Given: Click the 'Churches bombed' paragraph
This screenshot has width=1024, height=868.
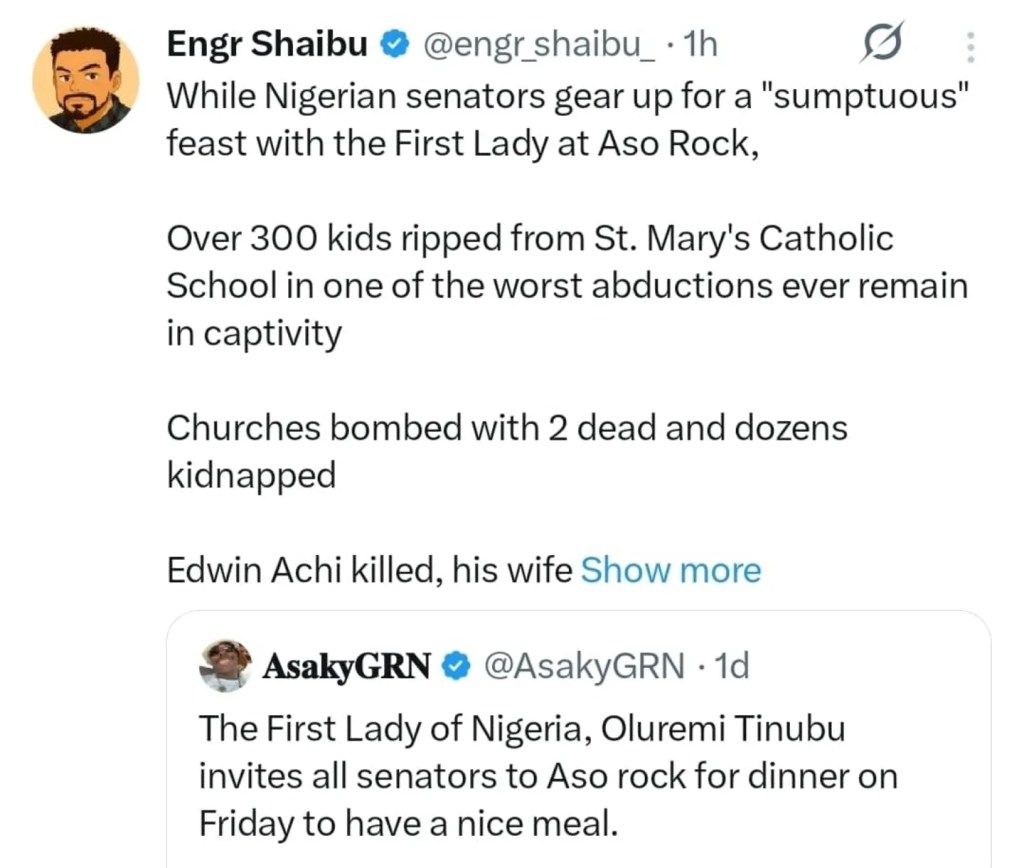Looking at the screenshot, I should [x=505, y=451].
